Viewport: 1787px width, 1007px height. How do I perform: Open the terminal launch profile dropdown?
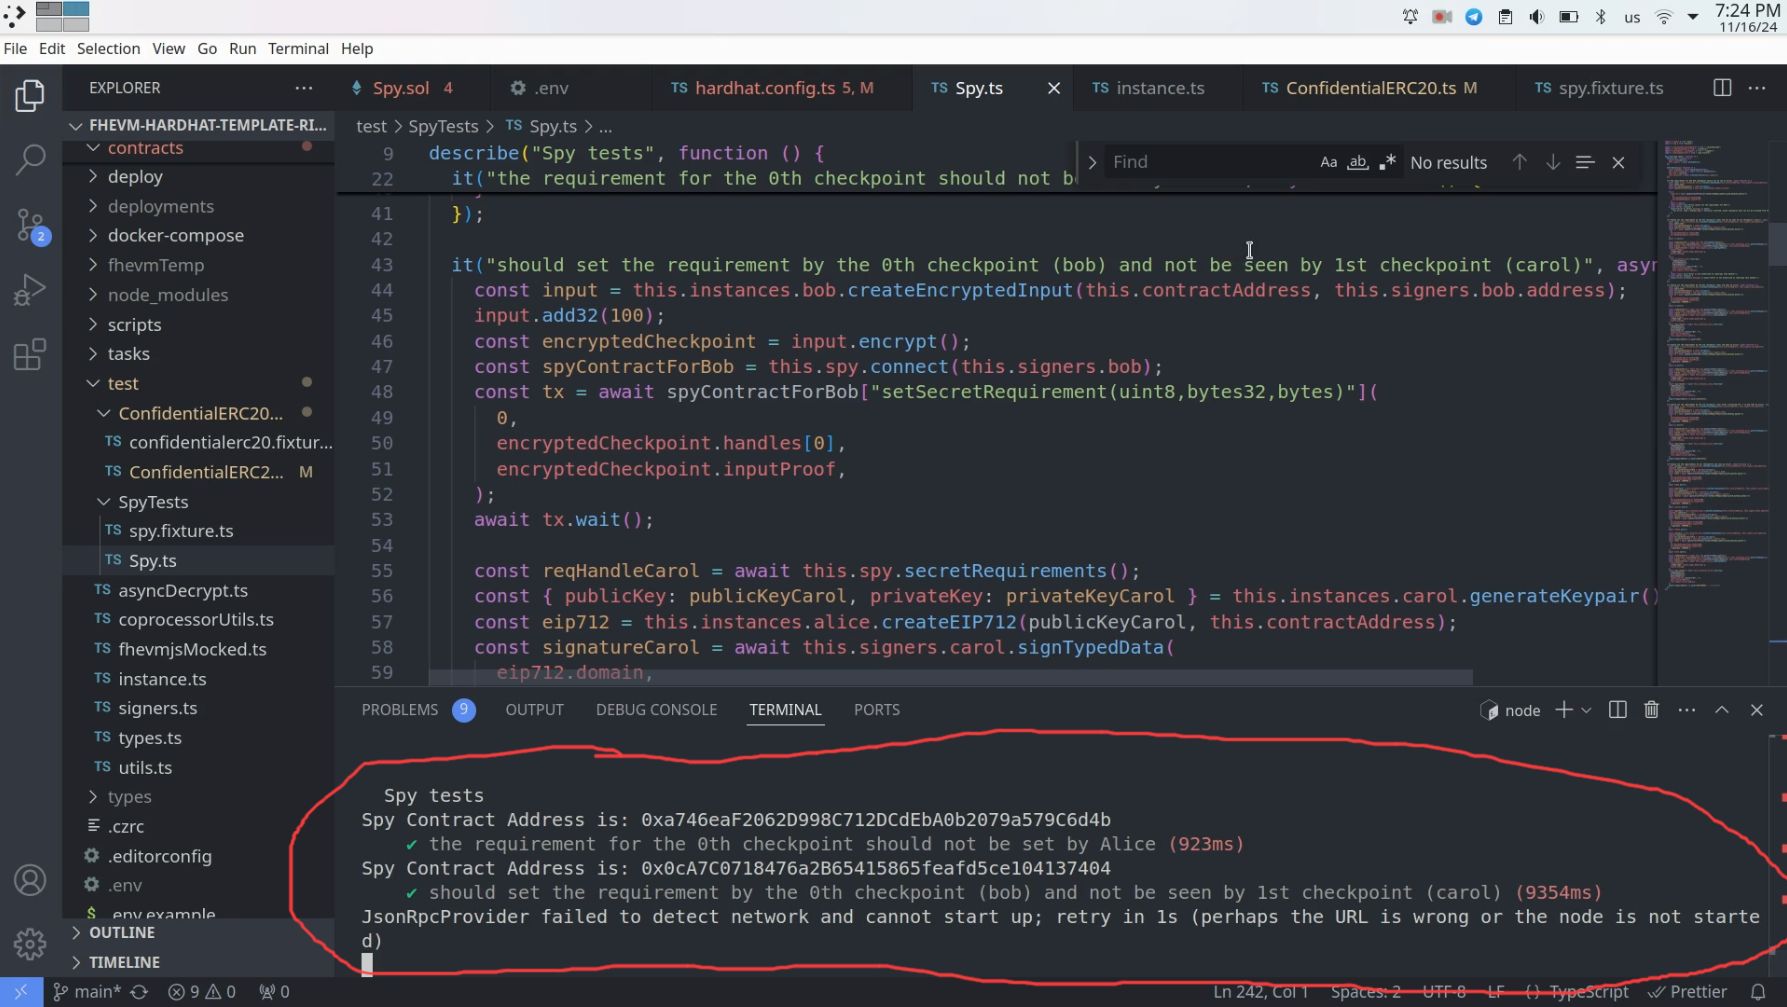[x=1586, y=710]
